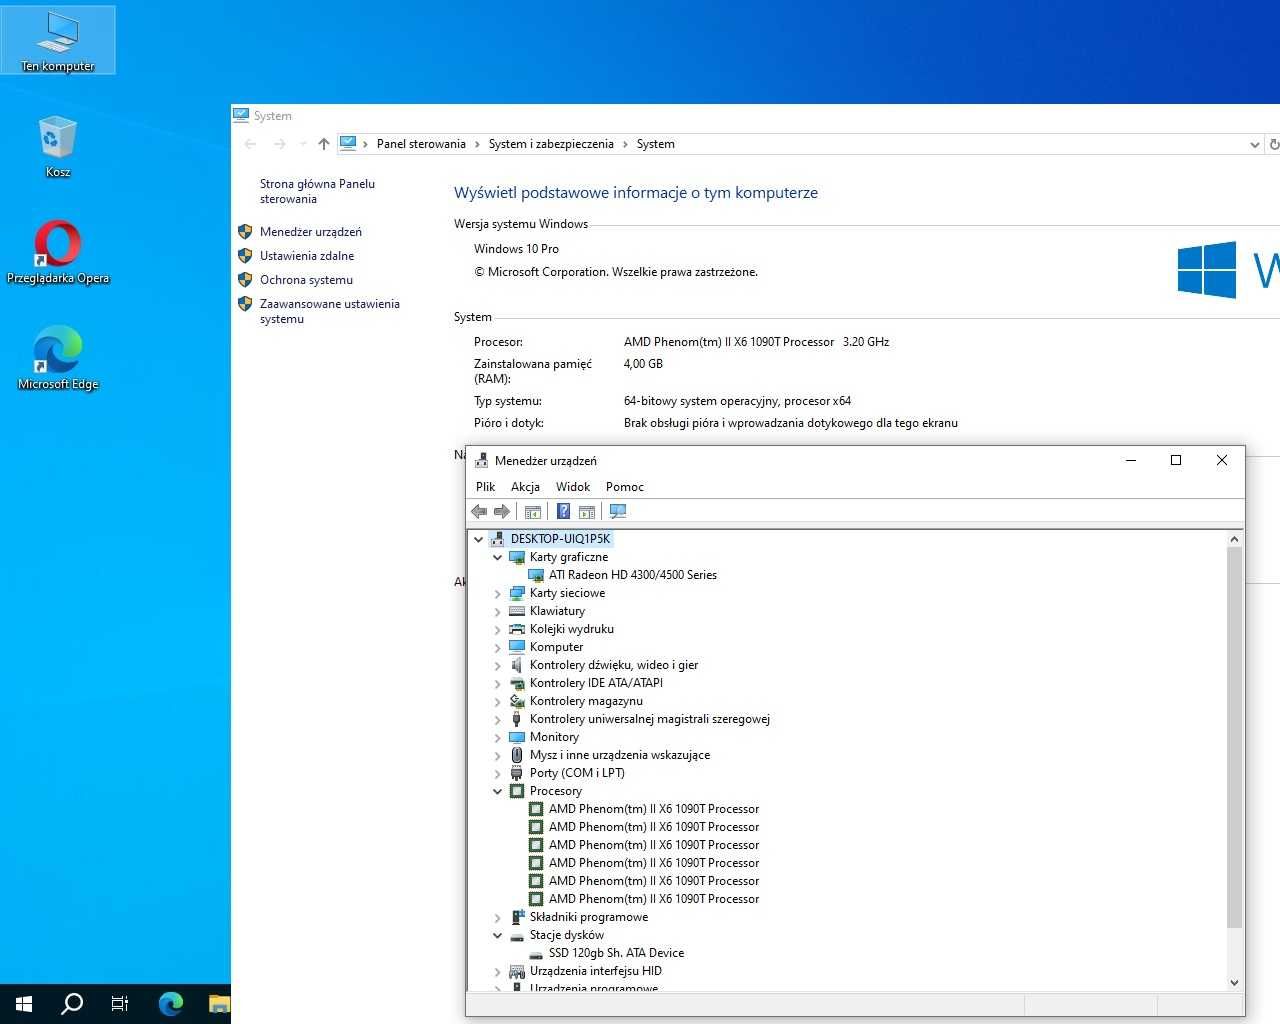Select the first AMD Phenom II X6 processor entry
The width and height of the screenshot is (1280, 1024).
pyautogui.click(x=653, y=809)
